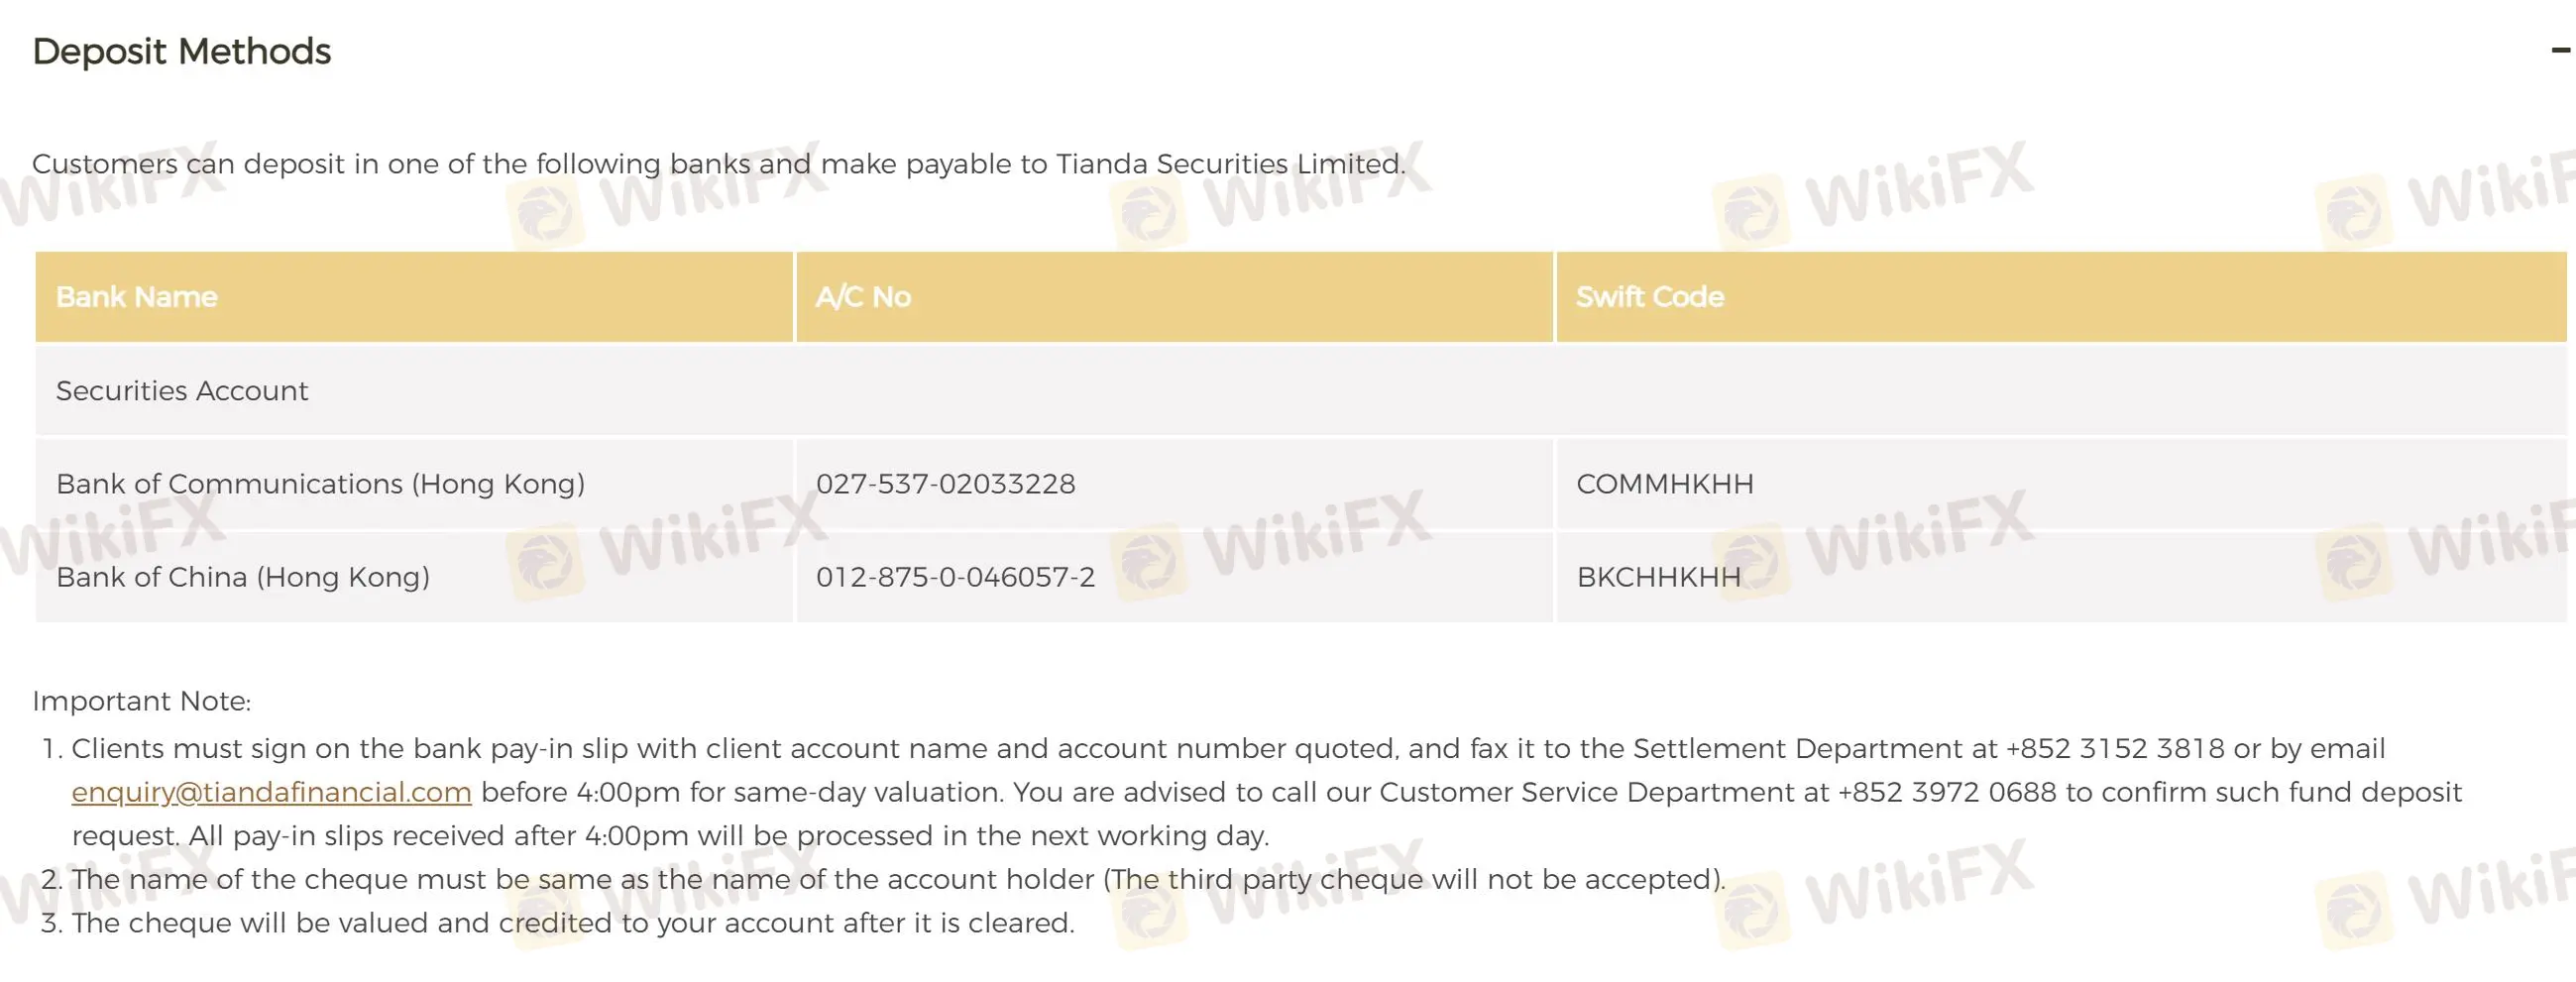The image size is (2576, 982).
Task: Select account number 012-875-0-046057-2
Action: [955, 577]
